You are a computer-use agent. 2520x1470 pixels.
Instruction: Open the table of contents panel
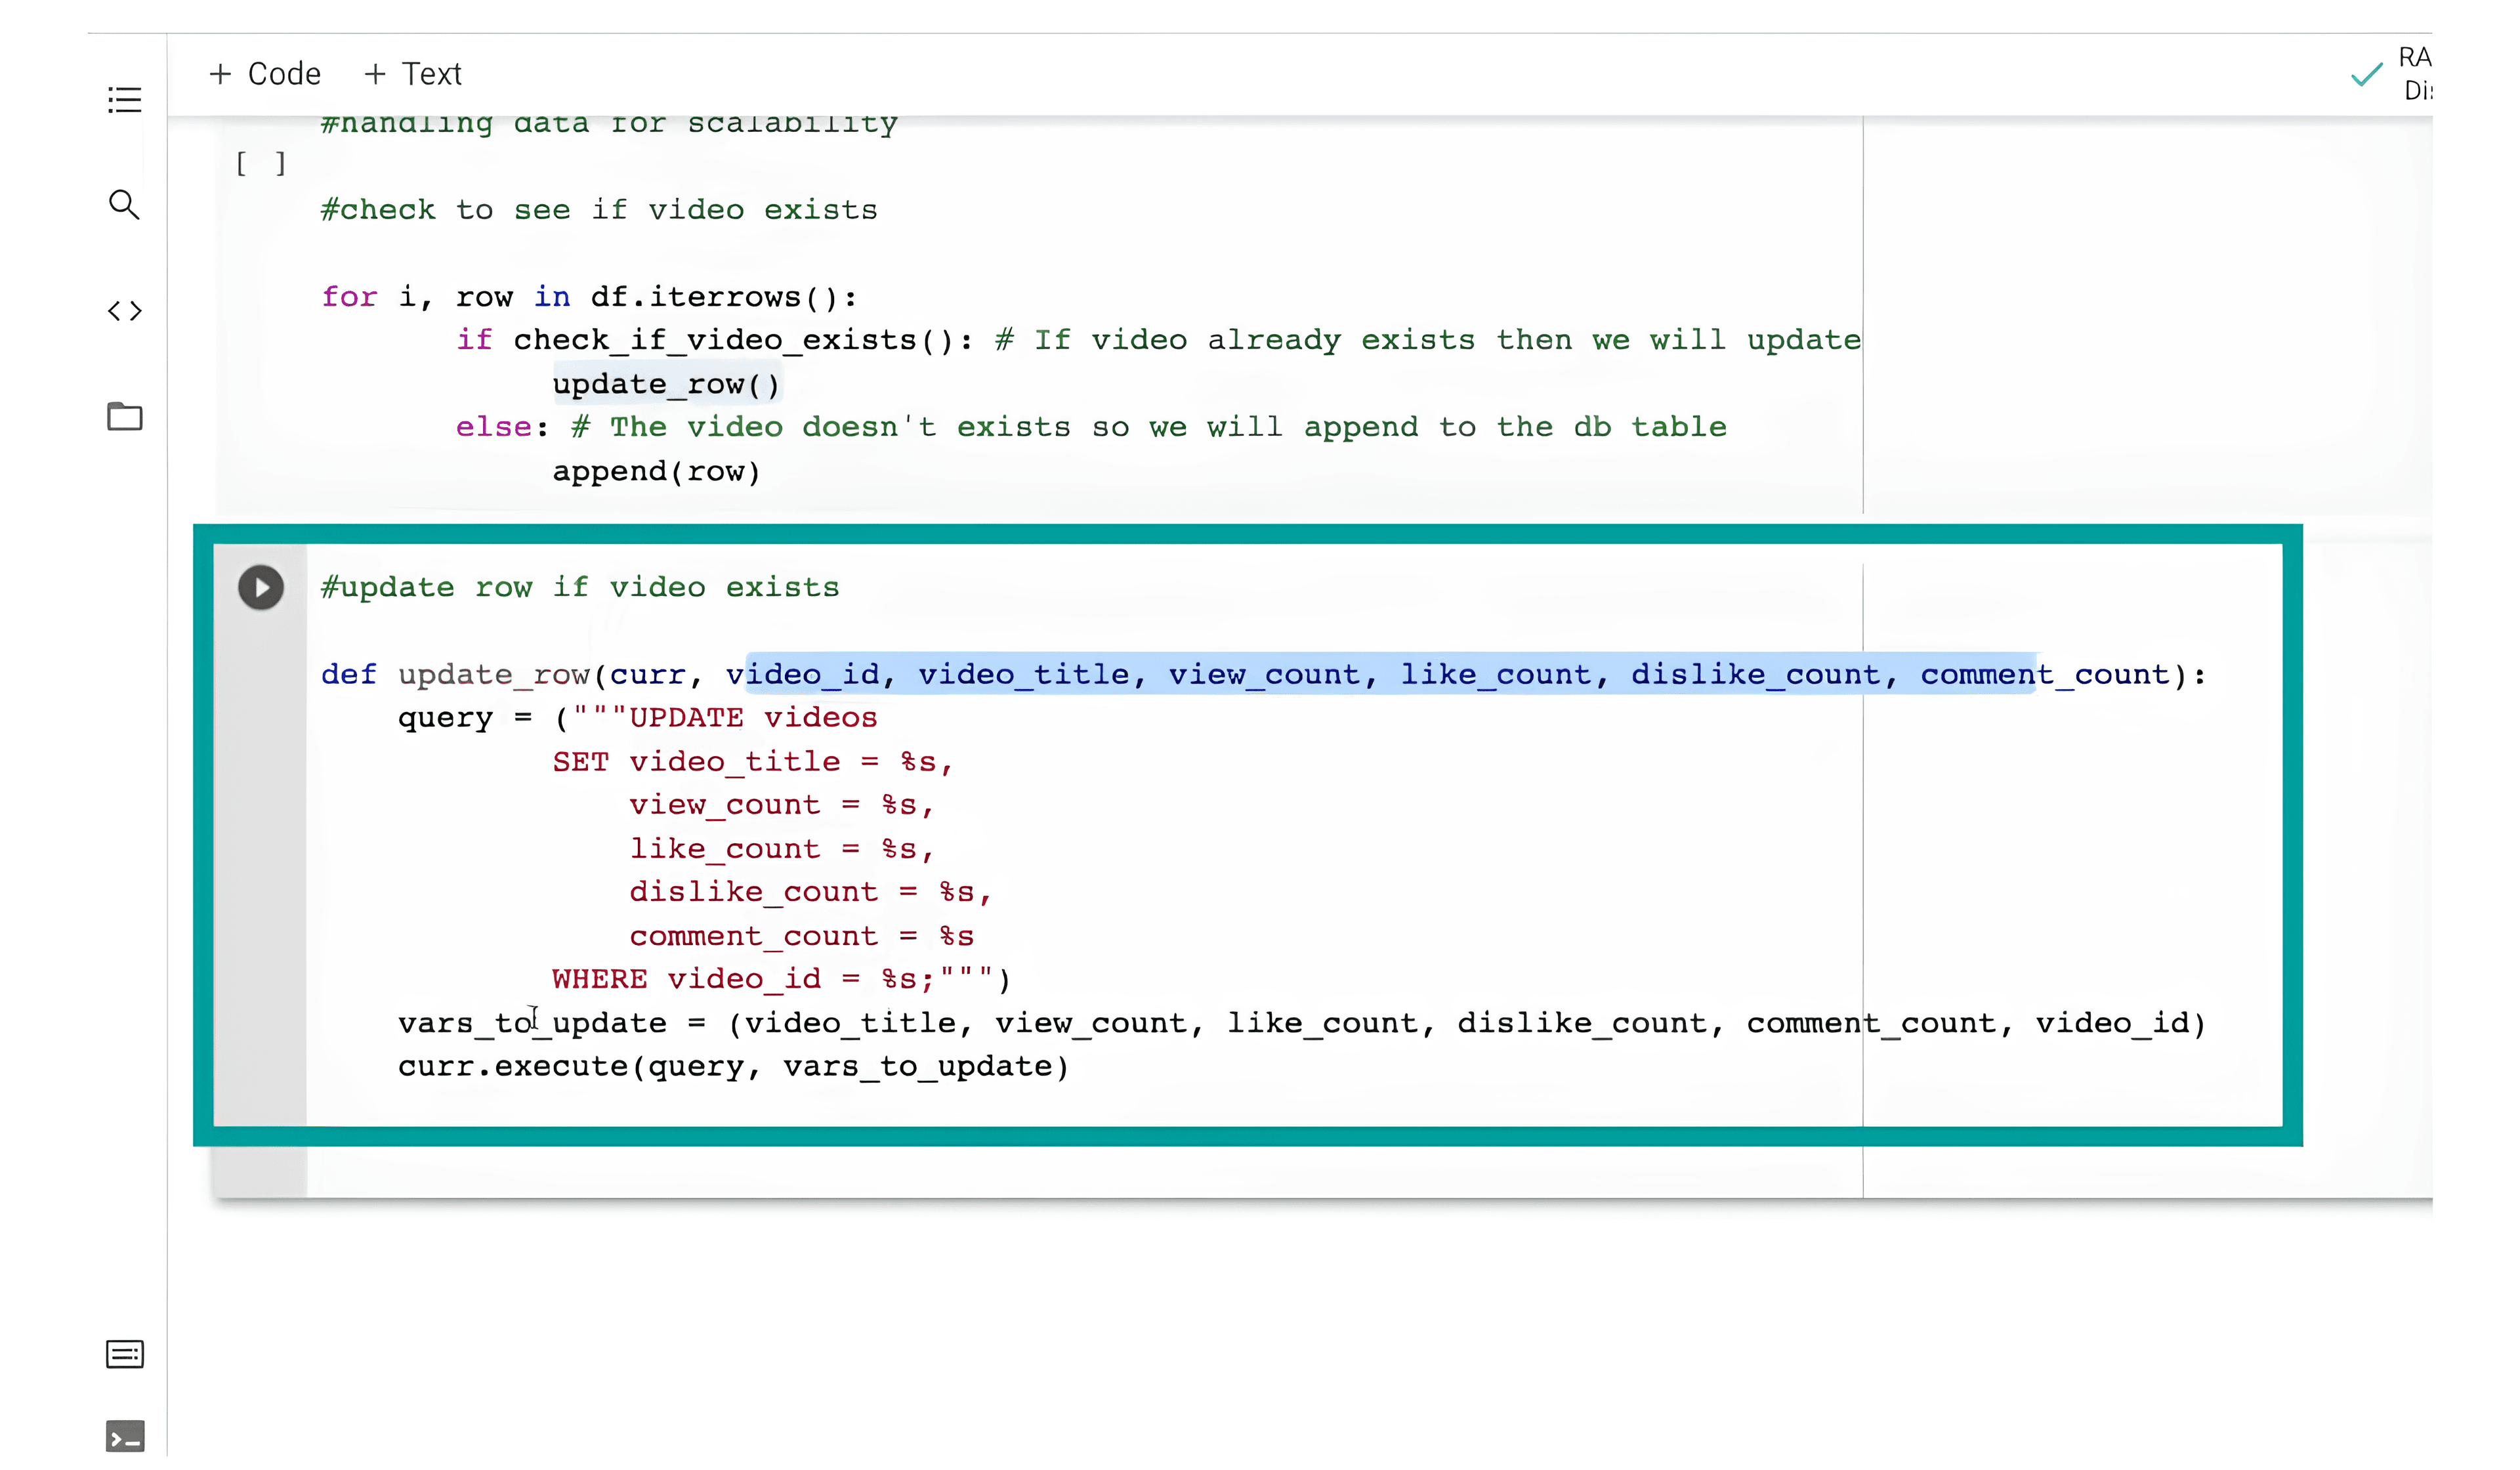tap(124, 100)
